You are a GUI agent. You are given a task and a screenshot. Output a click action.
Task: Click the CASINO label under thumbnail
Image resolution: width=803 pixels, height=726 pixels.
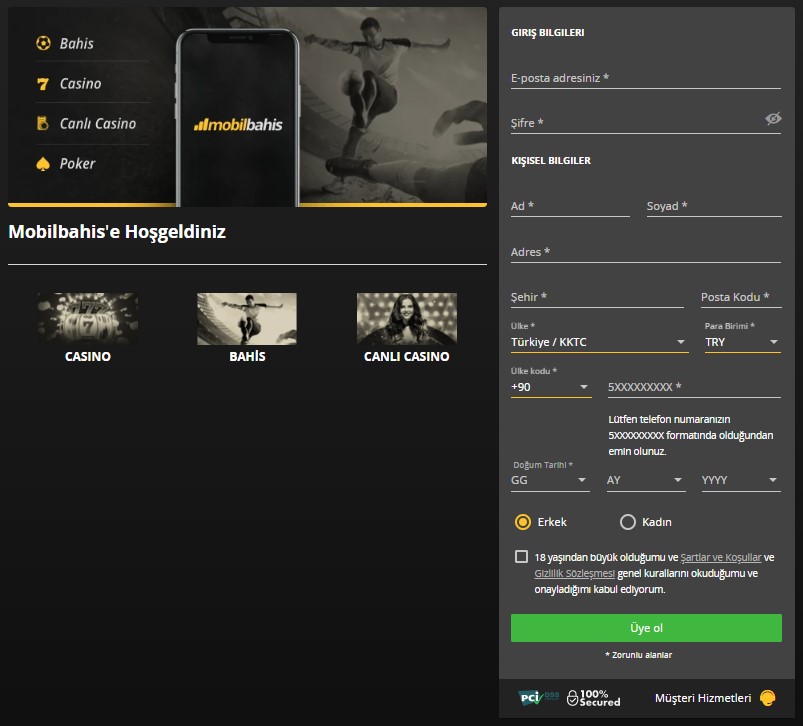pyautogui.click(x=88, y=356)
